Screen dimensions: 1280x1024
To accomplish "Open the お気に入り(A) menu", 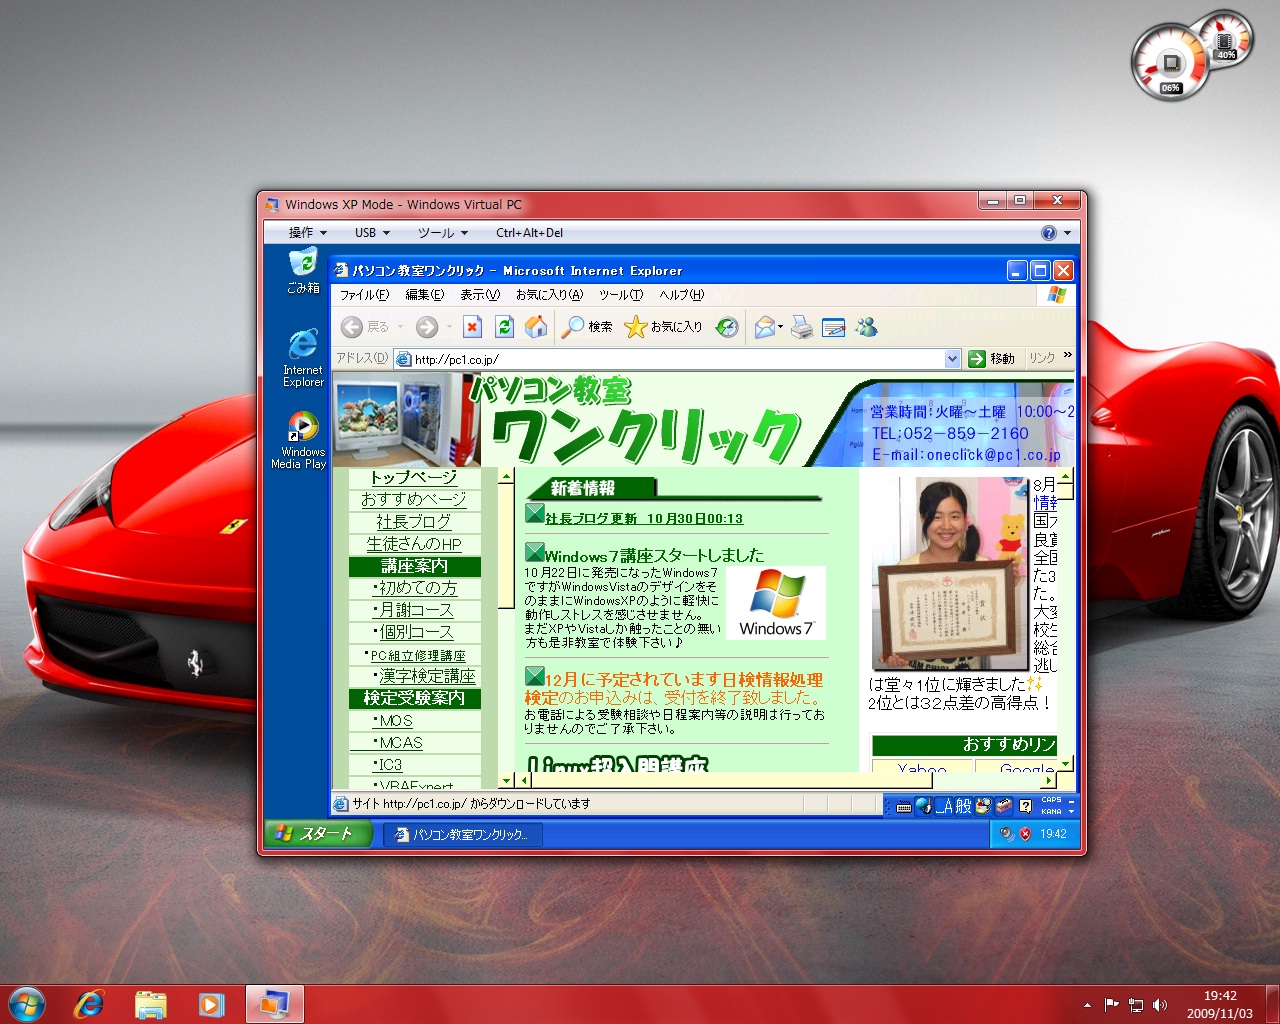I will (549, 295).
